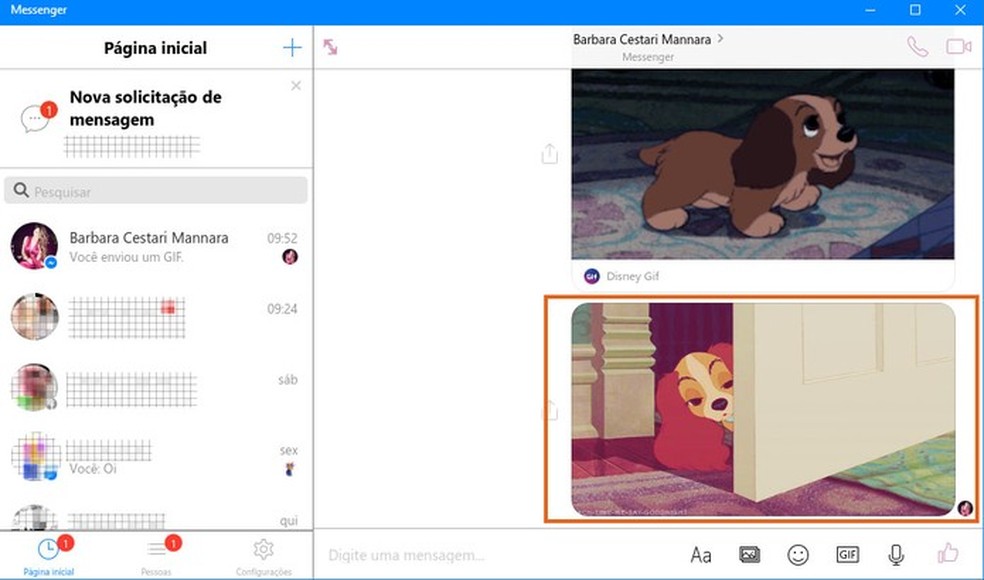This screenshot has height=580, width=984.
Task: Select the Página inicial tab
Action: tap(52, 552)
